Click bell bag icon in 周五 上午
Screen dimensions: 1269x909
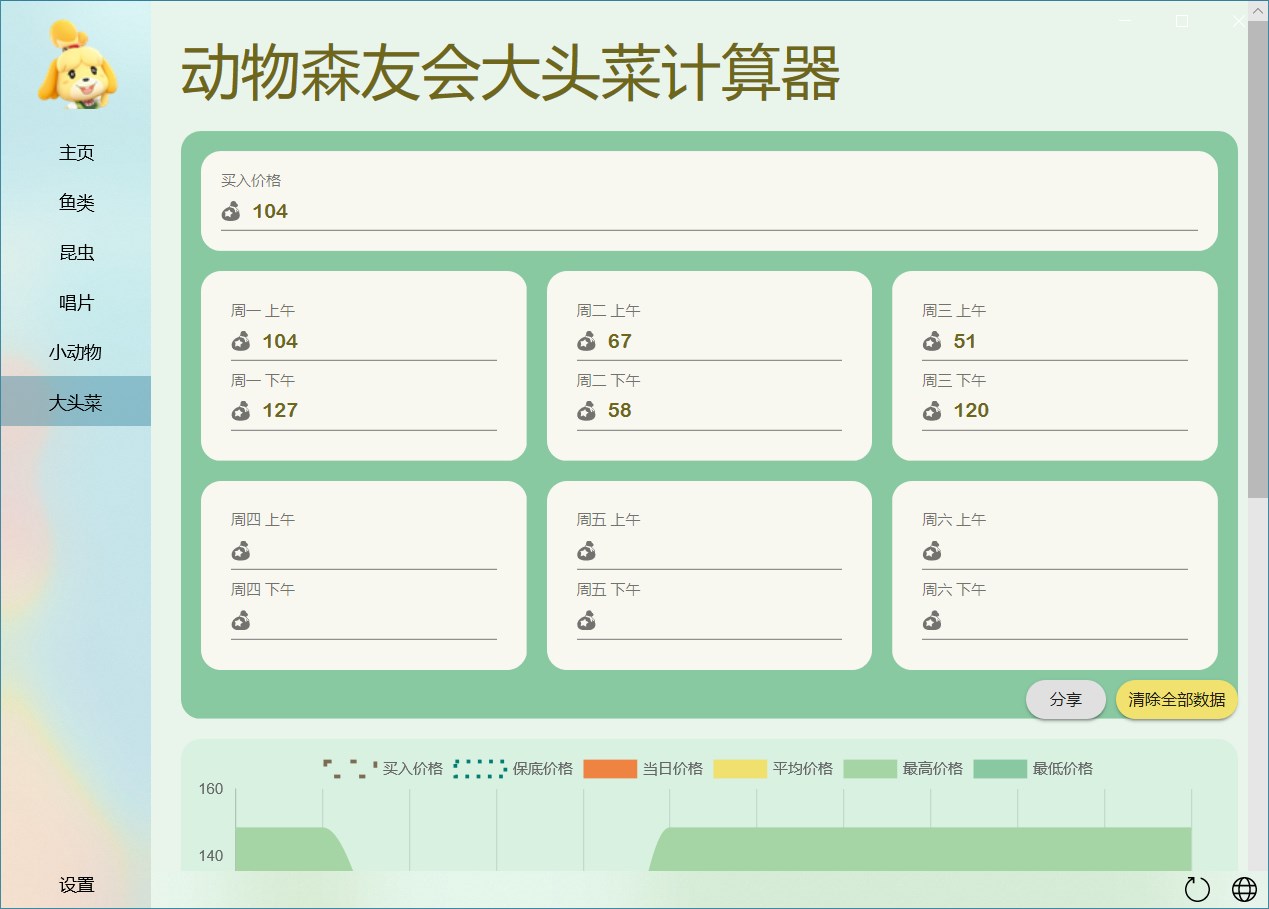click(x=586, y=551)
